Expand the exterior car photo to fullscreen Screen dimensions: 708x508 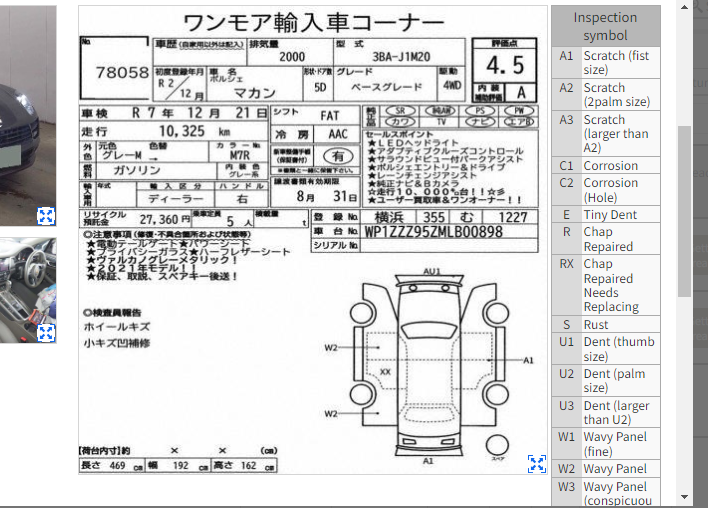(46, 216)
